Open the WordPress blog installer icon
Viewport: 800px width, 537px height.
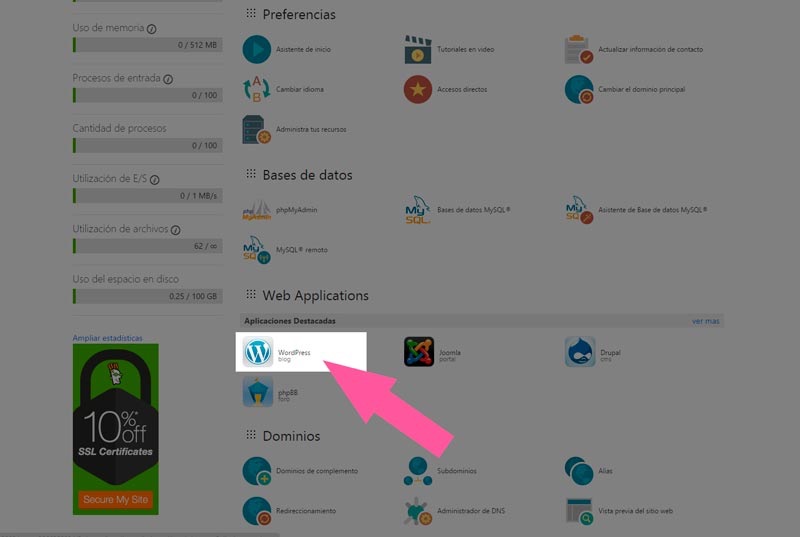pos(259,352)
